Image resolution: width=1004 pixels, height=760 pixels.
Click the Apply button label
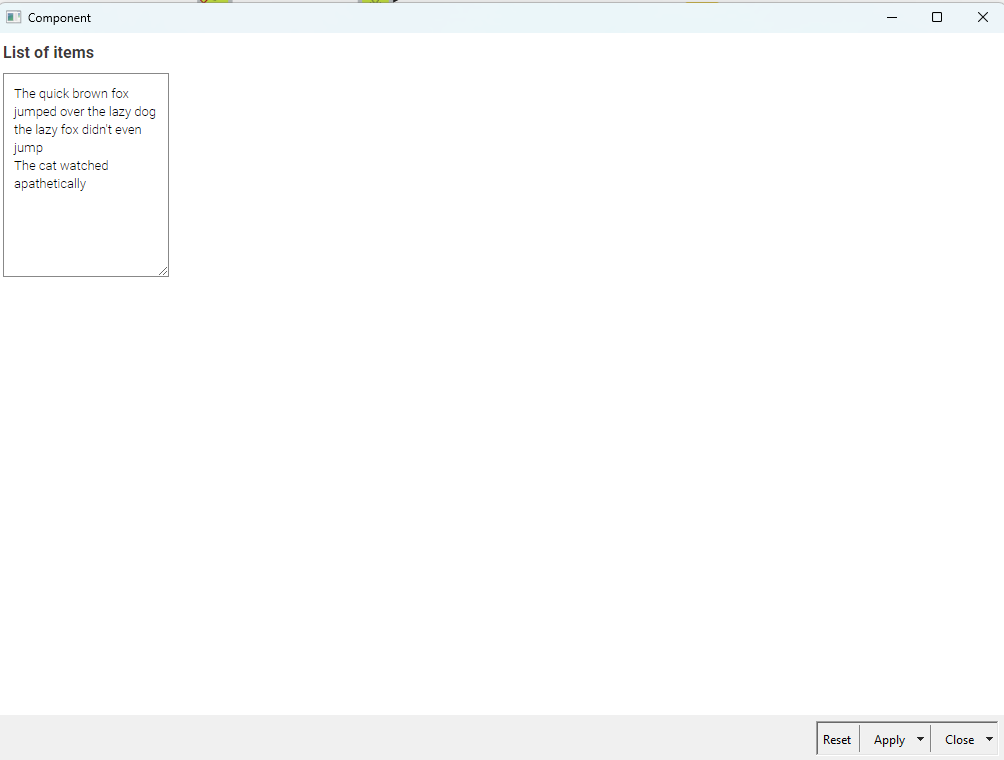pos(889,740)
